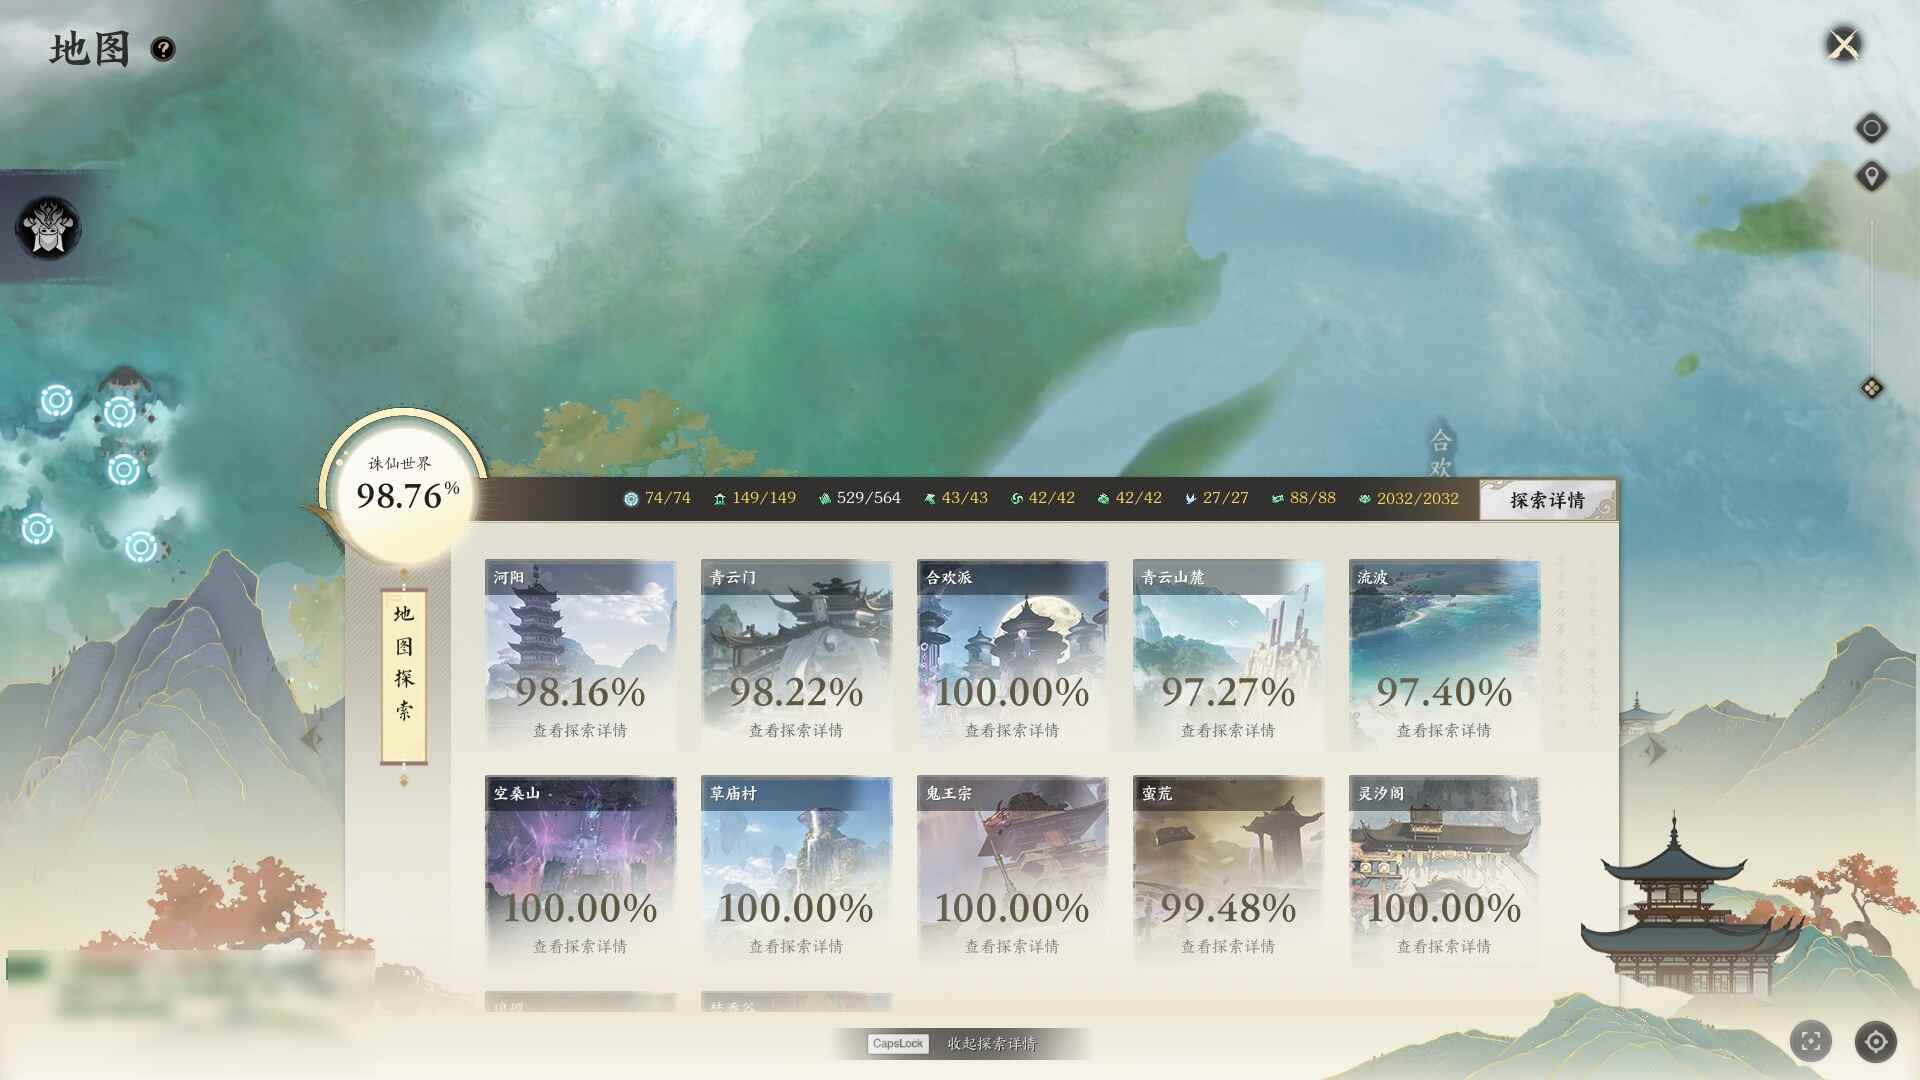The height and width of the screenshot is (1080, 1920).
Task: Open the 蛮荒 region card
Action: click(x=1228, y=870)
